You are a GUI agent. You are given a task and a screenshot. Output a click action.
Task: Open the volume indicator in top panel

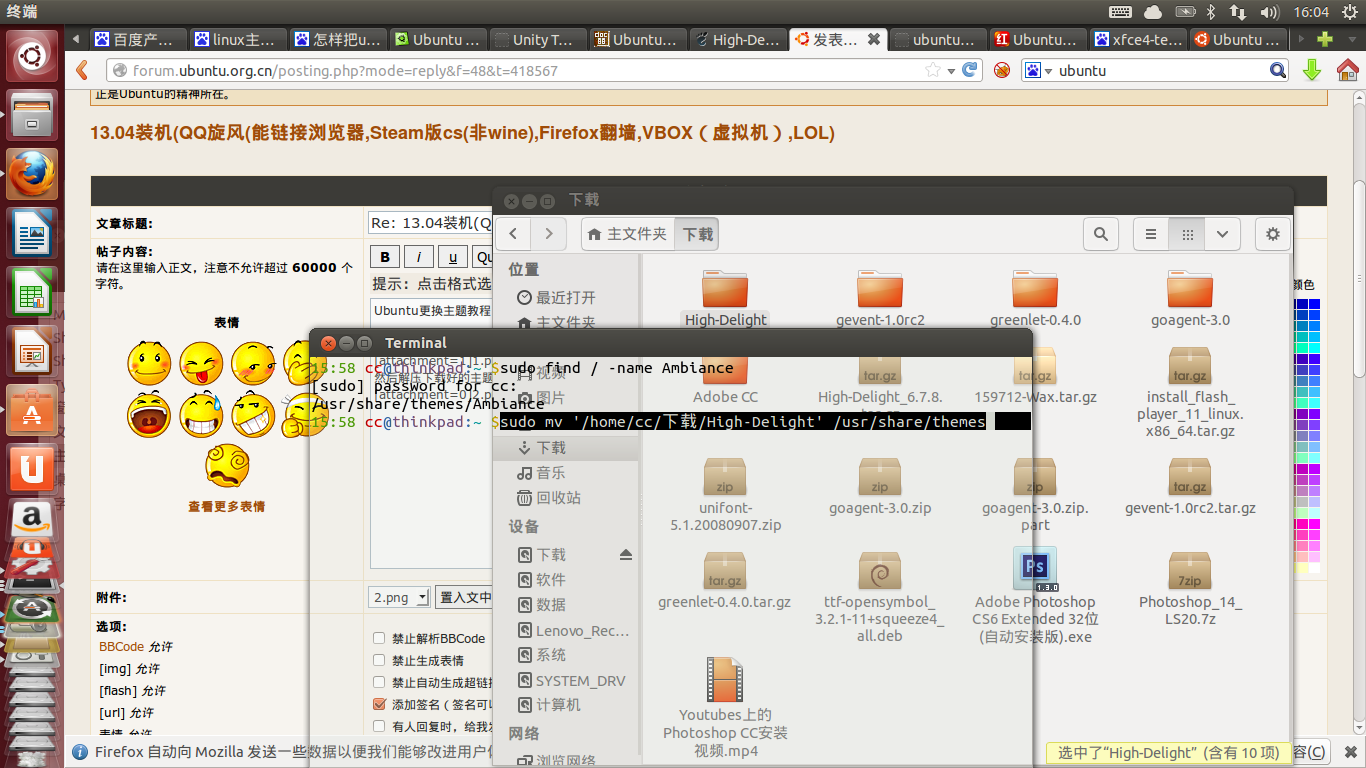click(x=1270, y=12)
